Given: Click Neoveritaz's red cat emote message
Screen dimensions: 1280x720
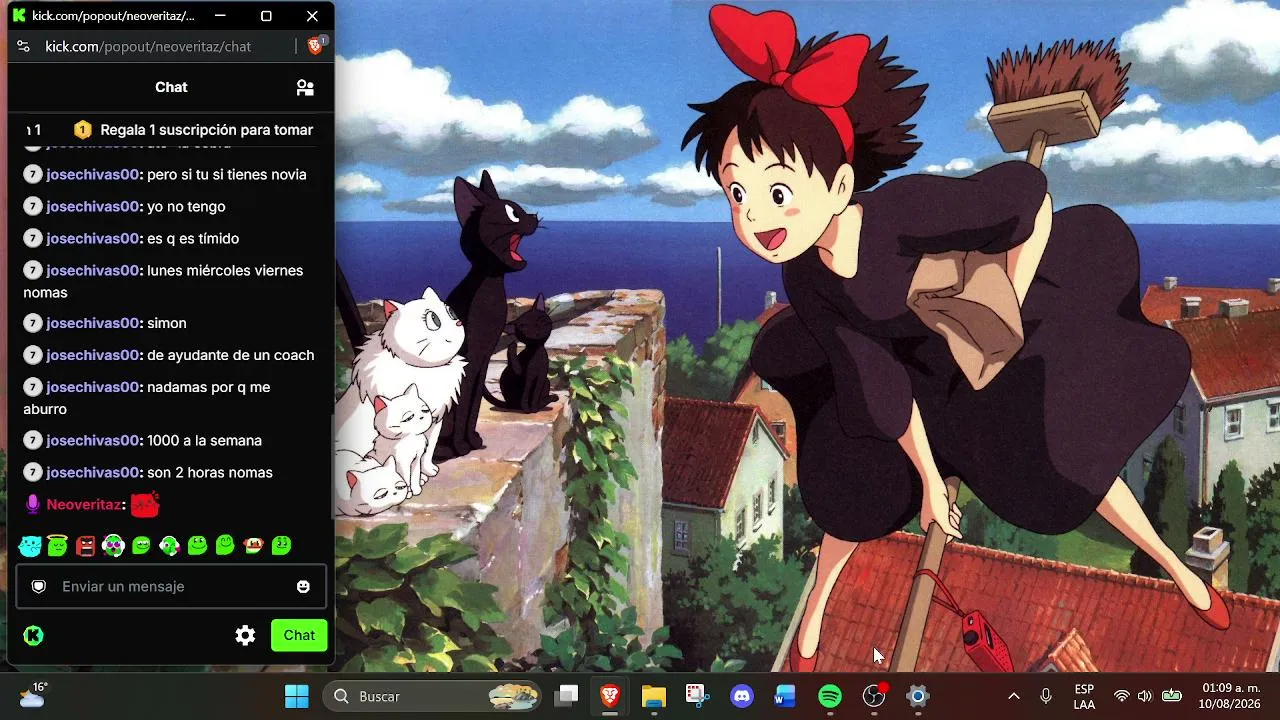Looking at the screenshot, I should [145, 505].
